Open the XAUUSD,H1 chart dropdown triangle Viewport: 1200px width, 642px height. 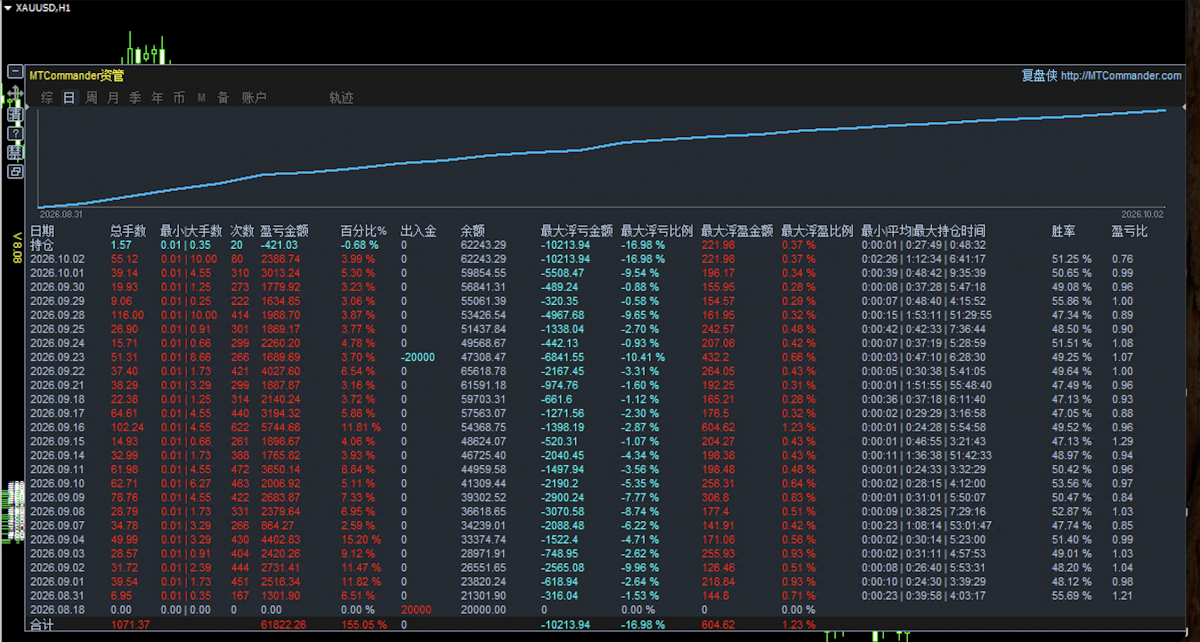coord(8,8)
